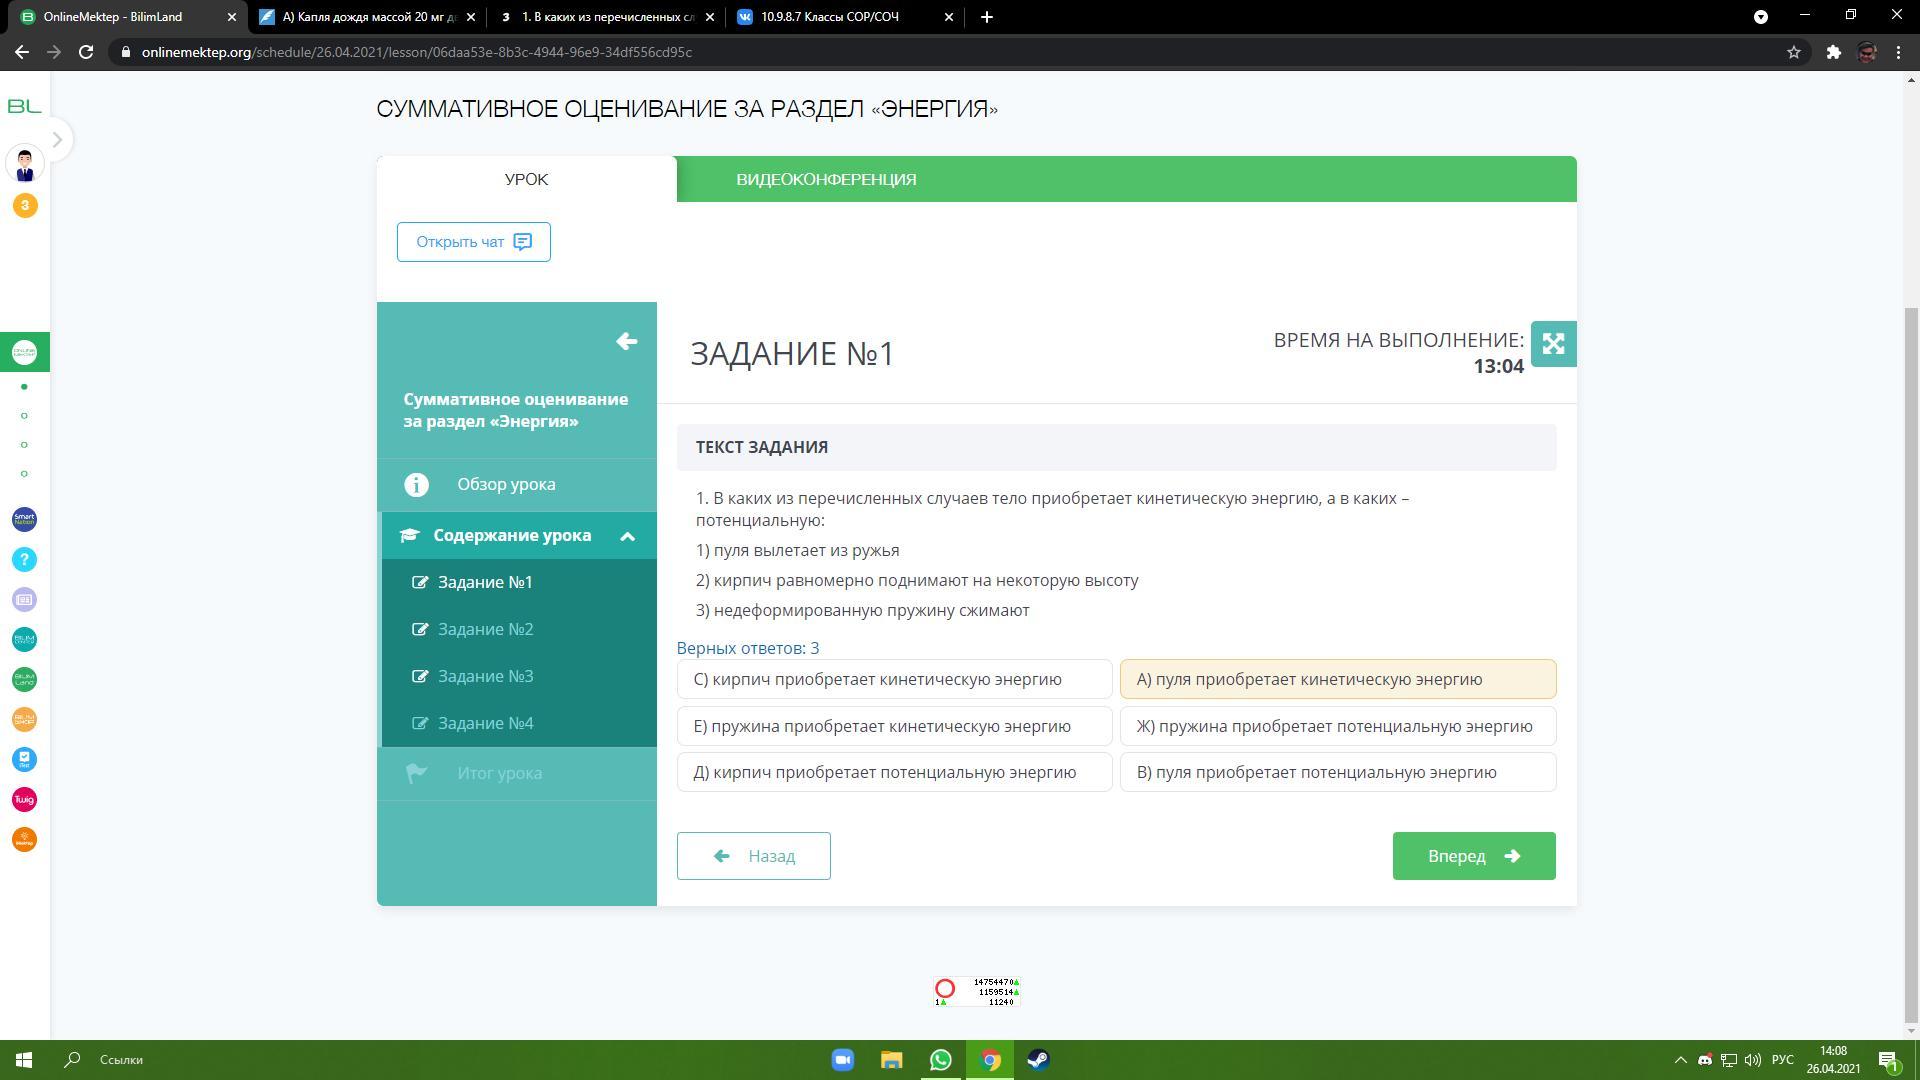Click the user avatar in left sidebar
This screenshot has height=1080, width=1920.
[25, 164]
